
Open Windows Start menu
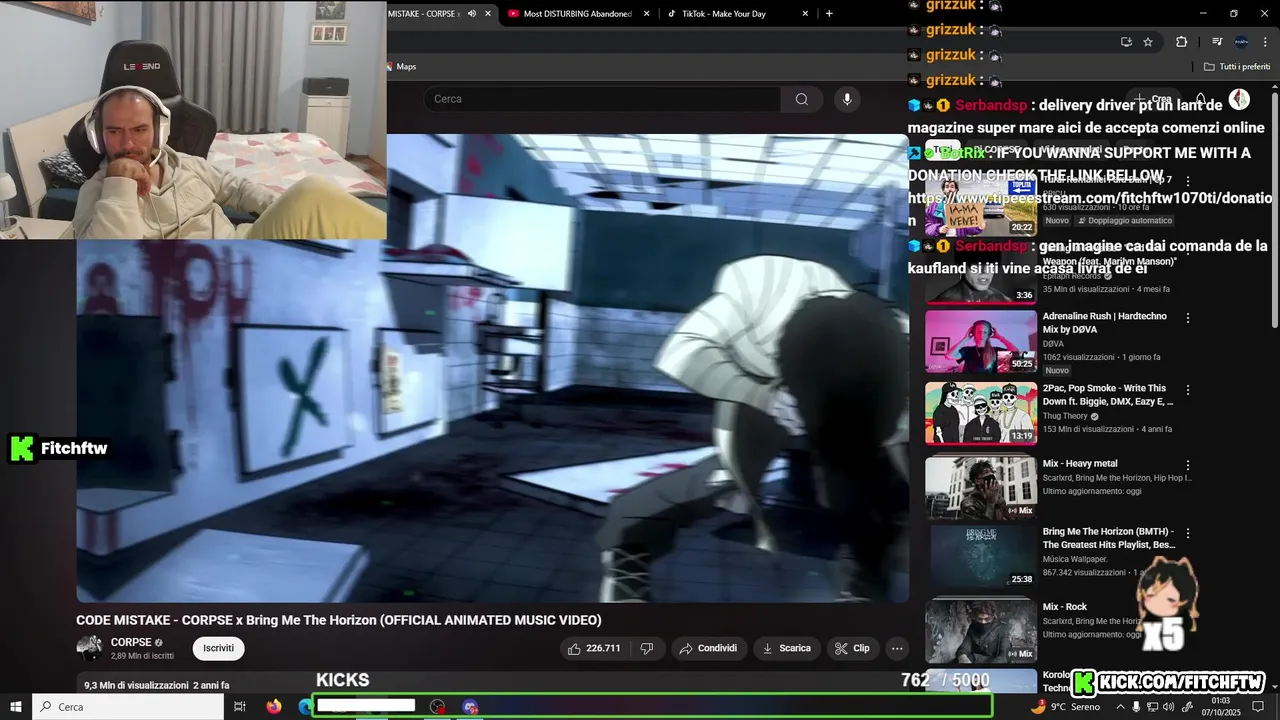pos(16,707)
